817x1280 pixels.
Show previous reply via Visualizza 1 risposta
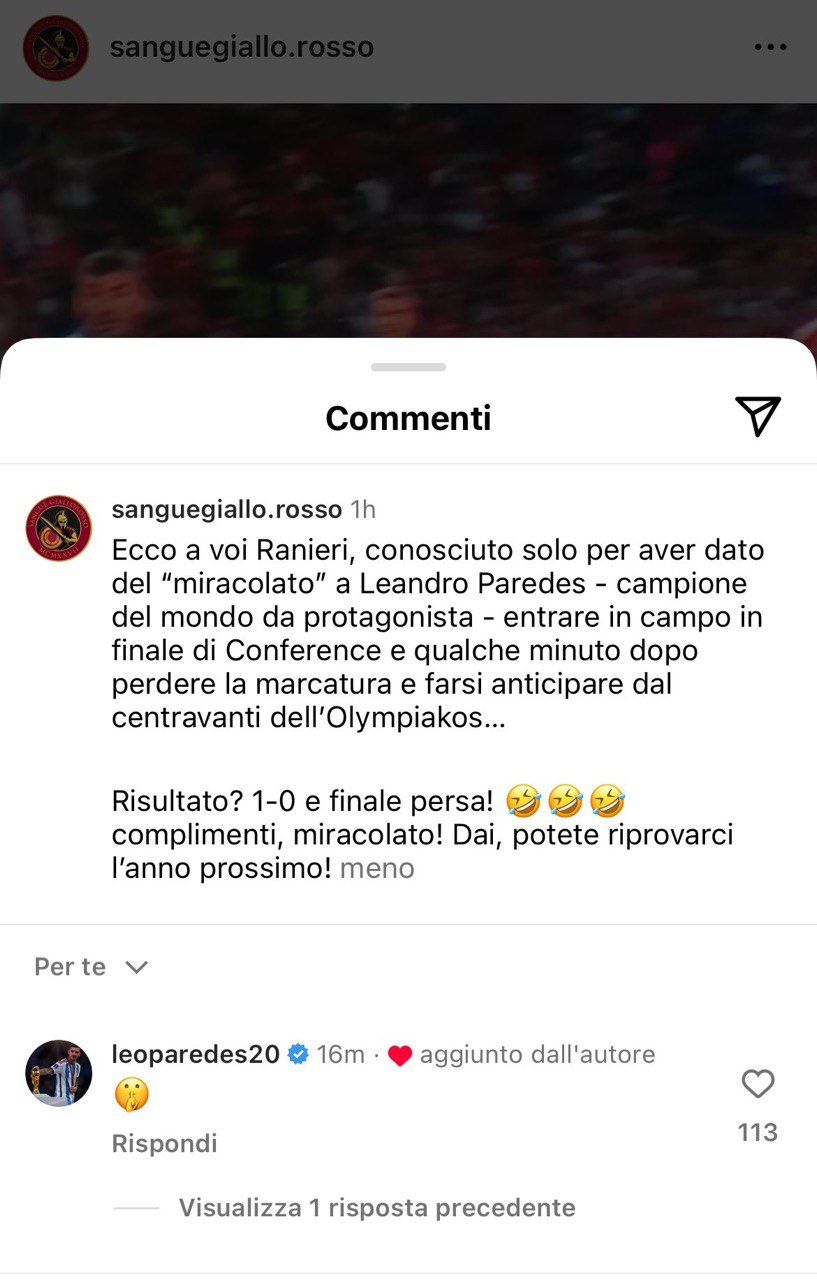[x=377, y=1208]
